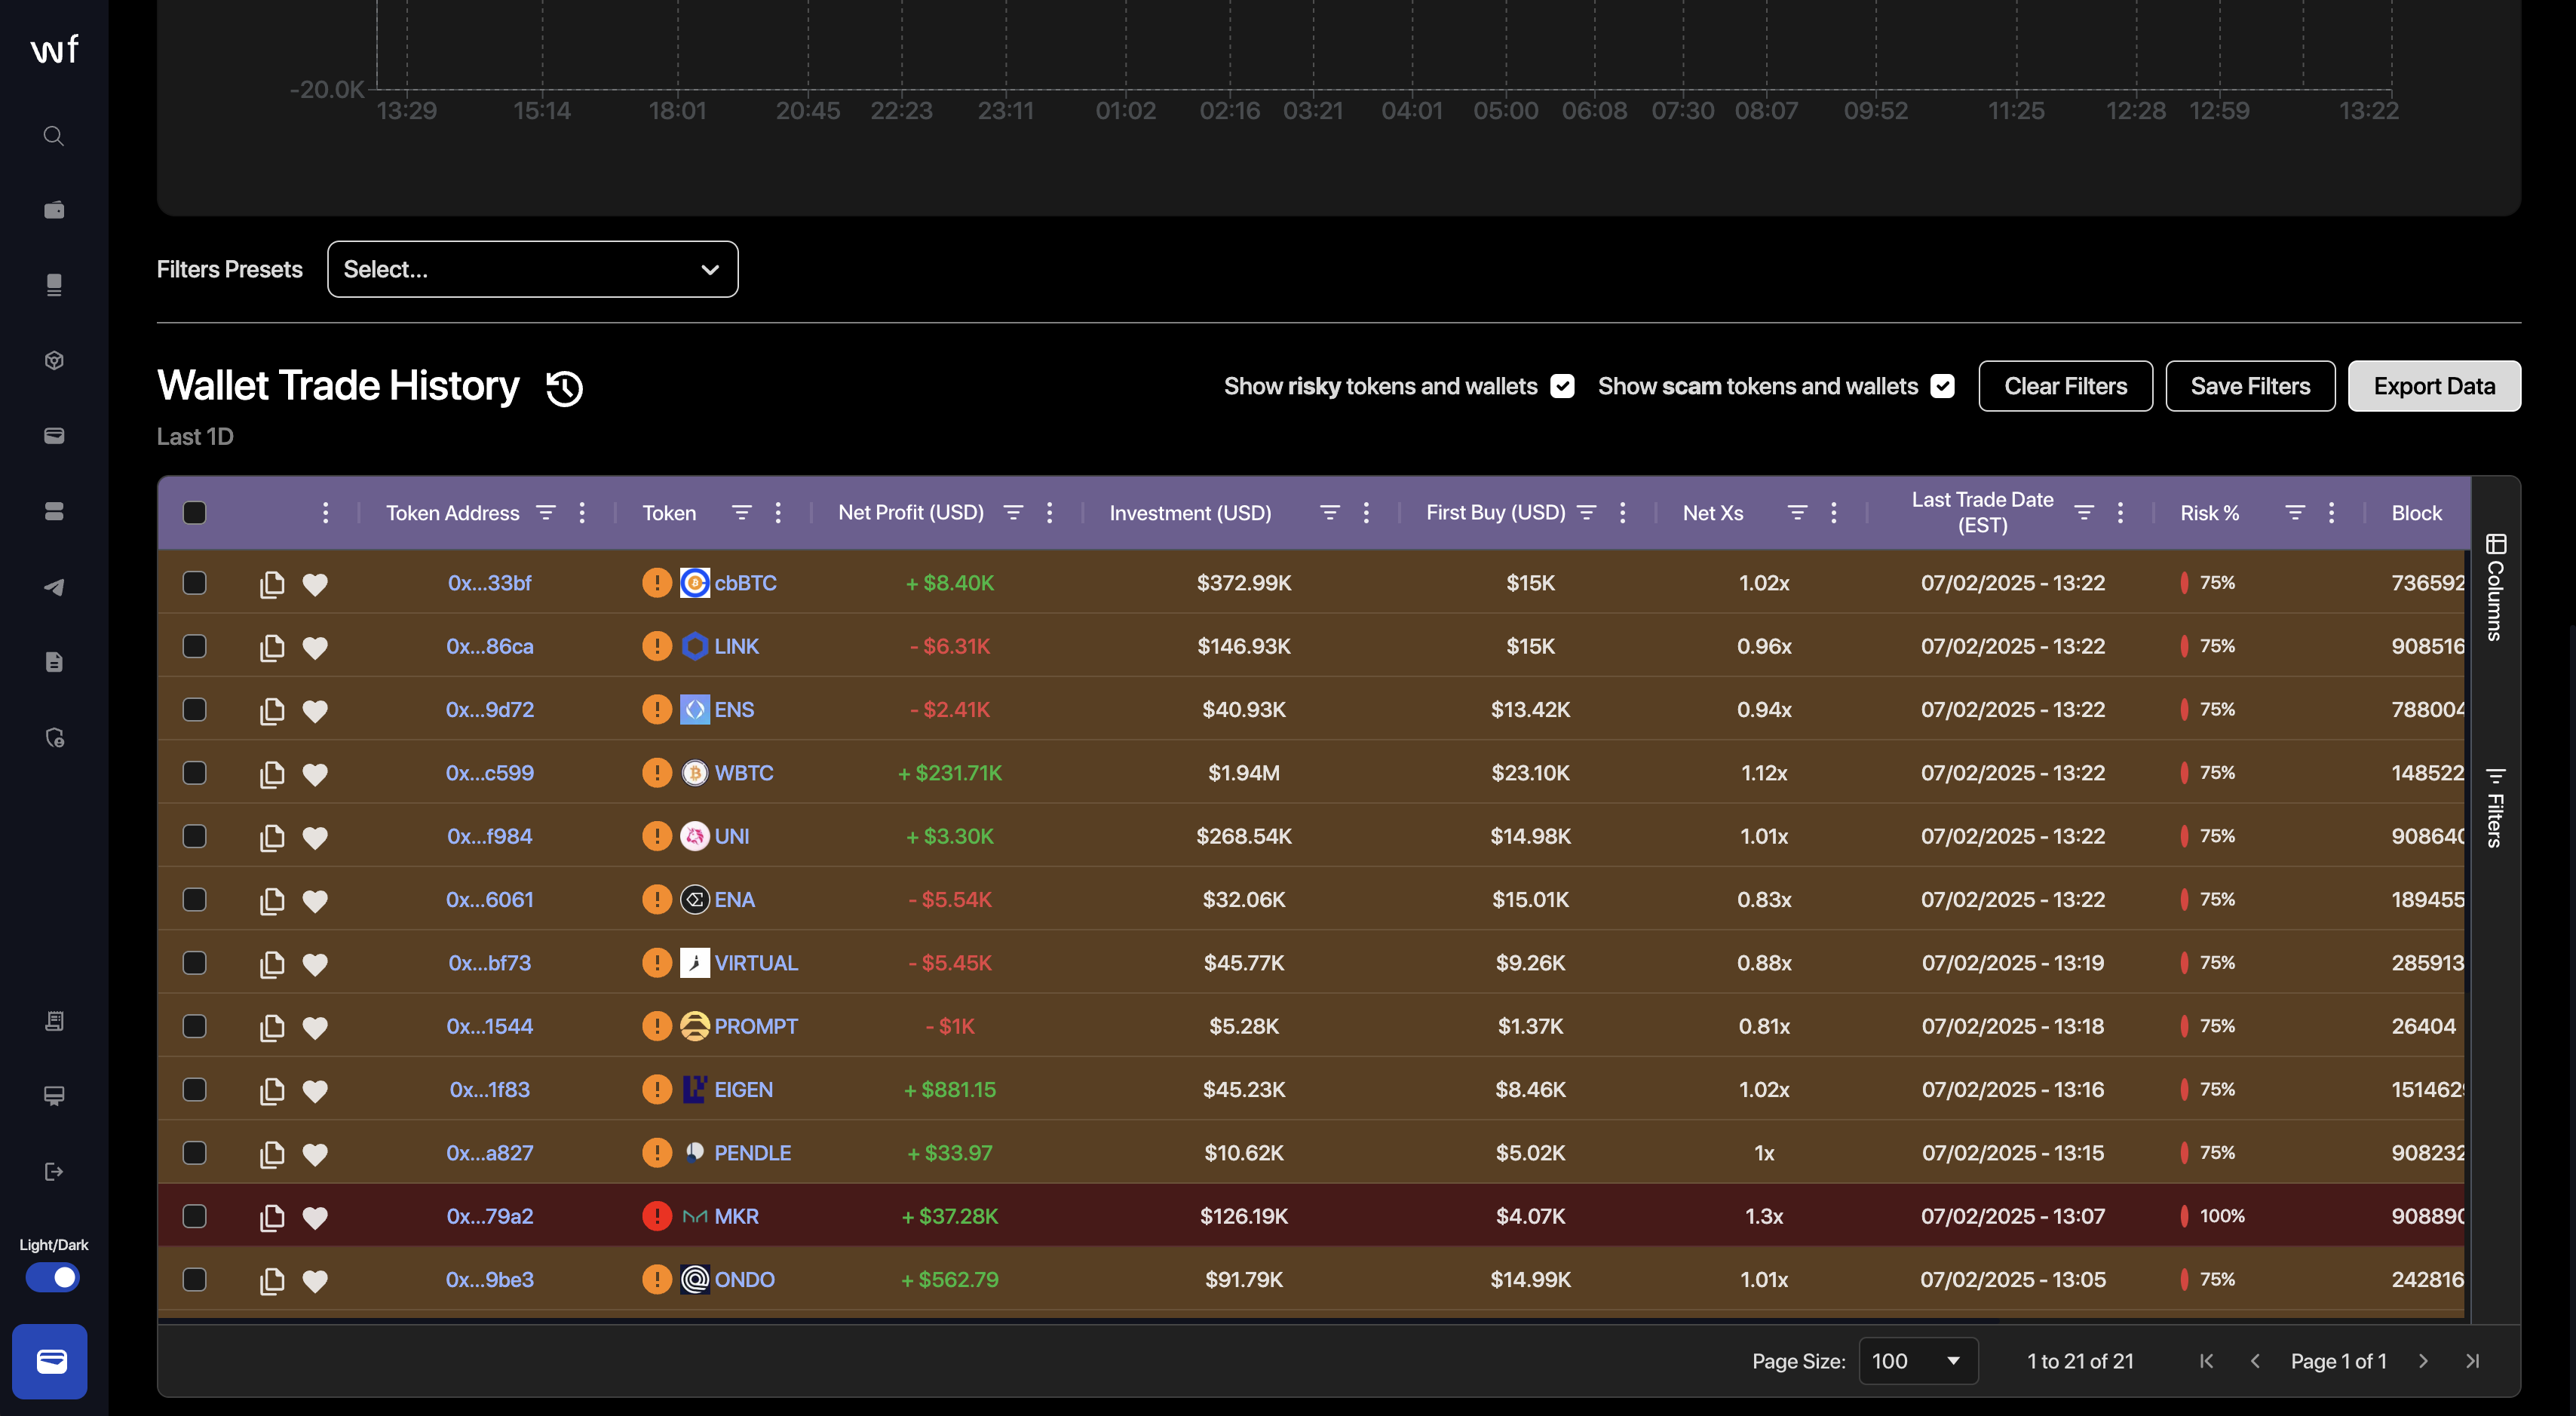Viewport: 2576px width, 1416px height.
Task: Open the 0x...86ca LINK token address link
Action: pos(489,647)
